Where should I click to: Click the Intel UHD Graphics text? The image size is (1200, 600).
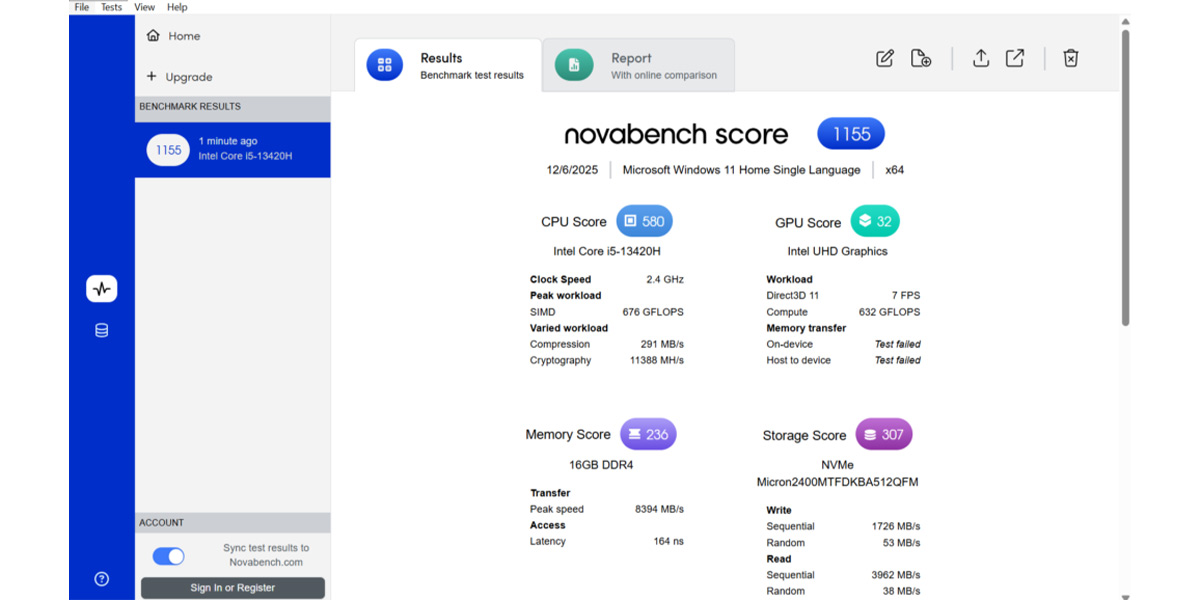click(837, 251)
